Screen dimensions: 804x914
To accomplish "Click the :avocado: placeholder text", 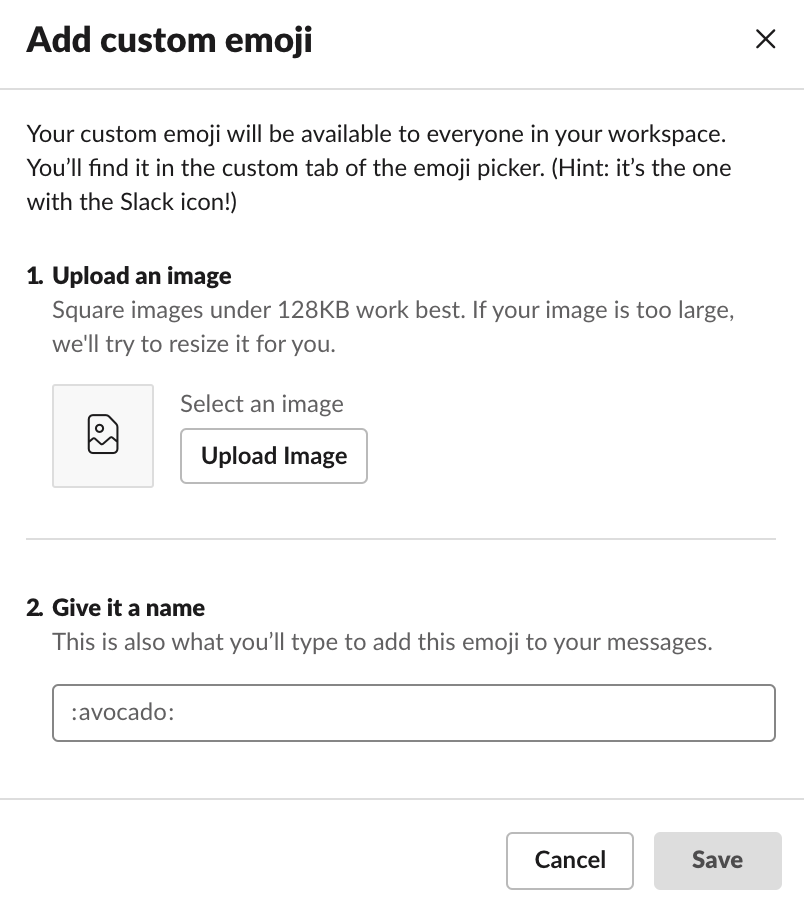I will click(122, 712).
